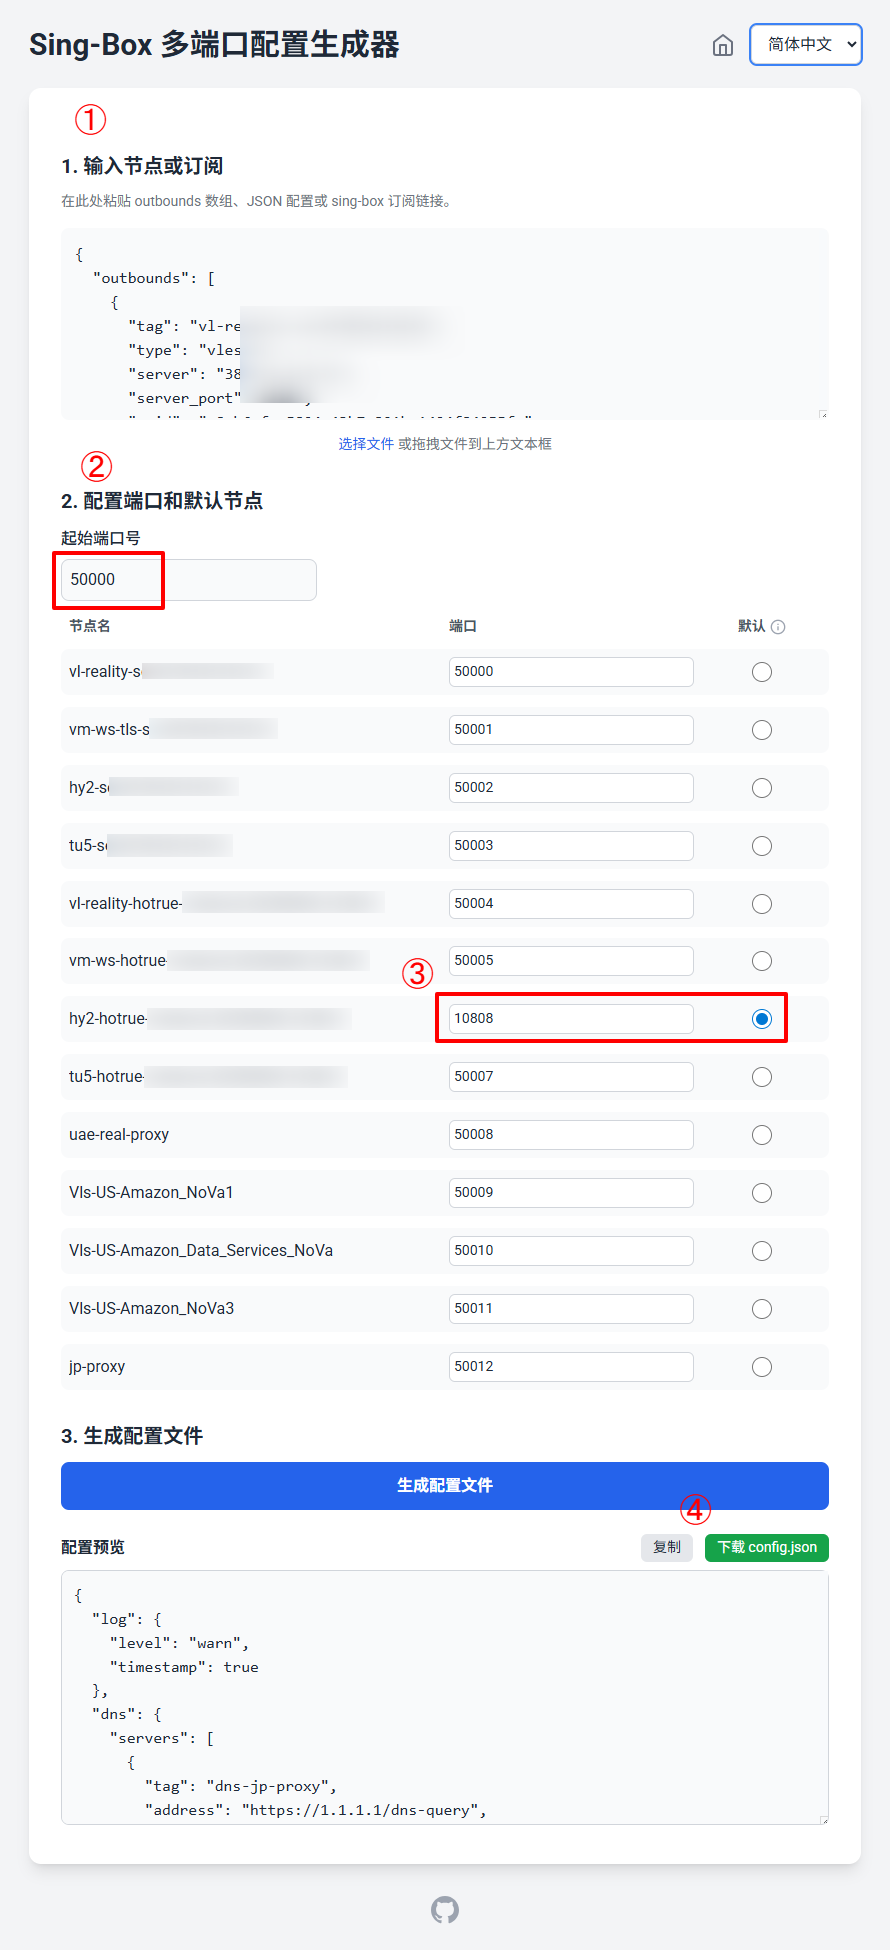Click the 生成配置文件 button
Screen dimensions: 890x1950
445,1486
